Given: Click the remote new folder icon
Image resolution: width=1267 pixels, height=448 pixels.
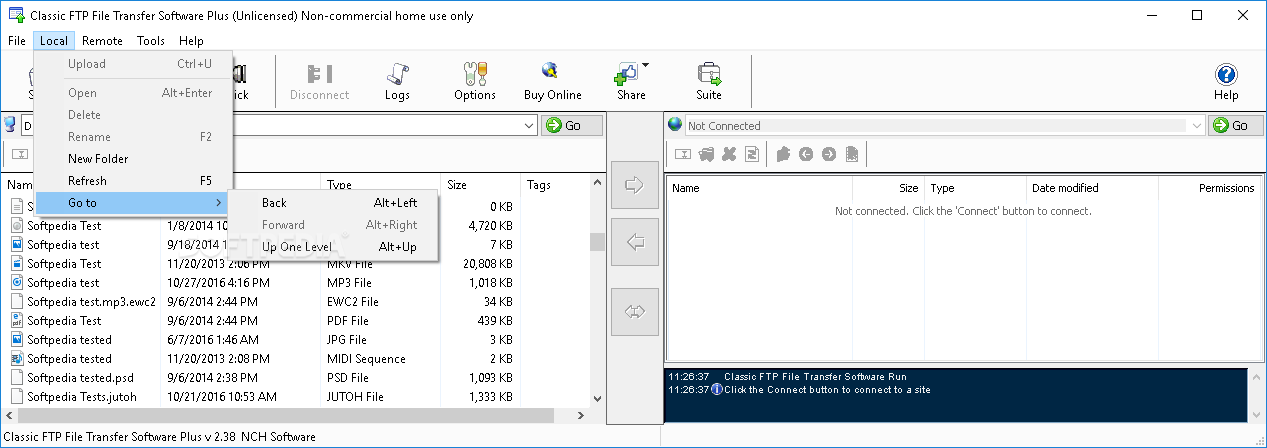Looking at the screenshot, I should pos(783,154).
